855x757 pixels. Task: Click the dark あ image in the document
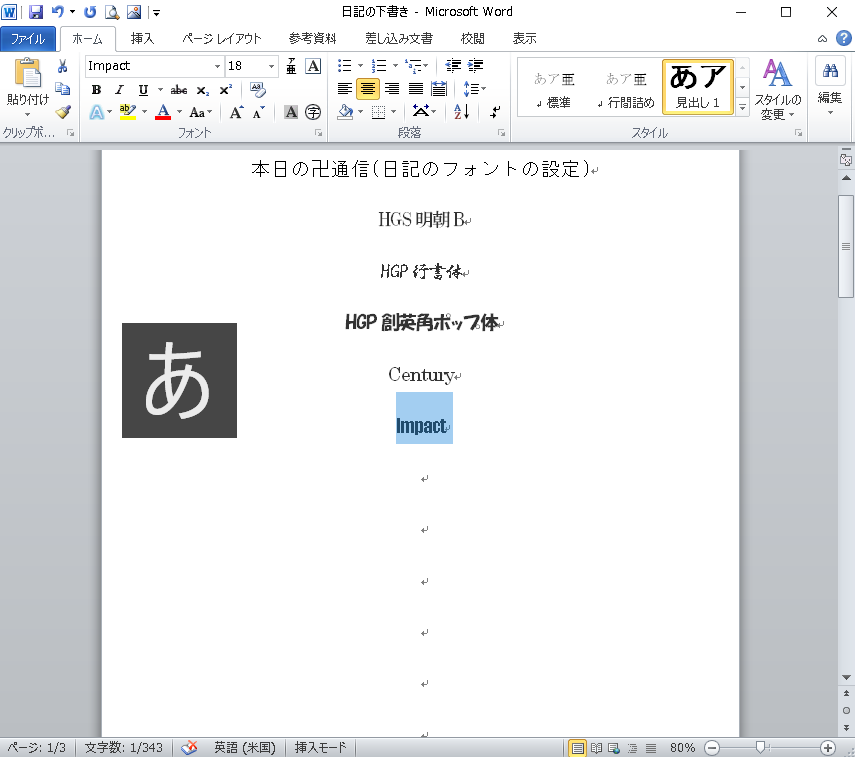tap(179, 380)
